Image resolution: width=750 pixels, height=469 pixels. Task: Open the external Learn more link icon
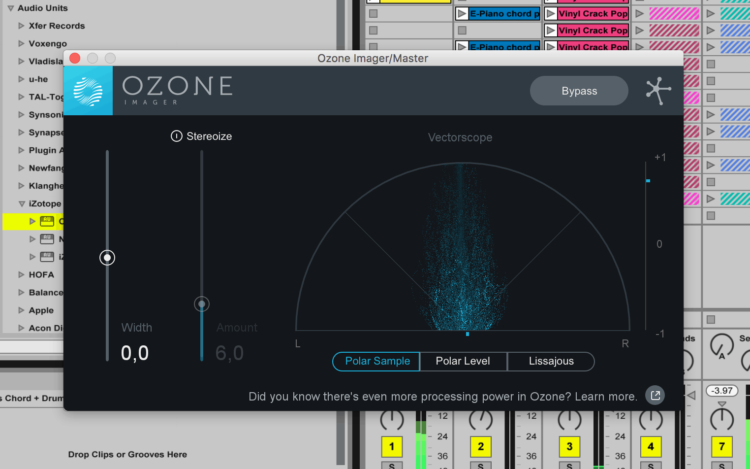point(654,396)
